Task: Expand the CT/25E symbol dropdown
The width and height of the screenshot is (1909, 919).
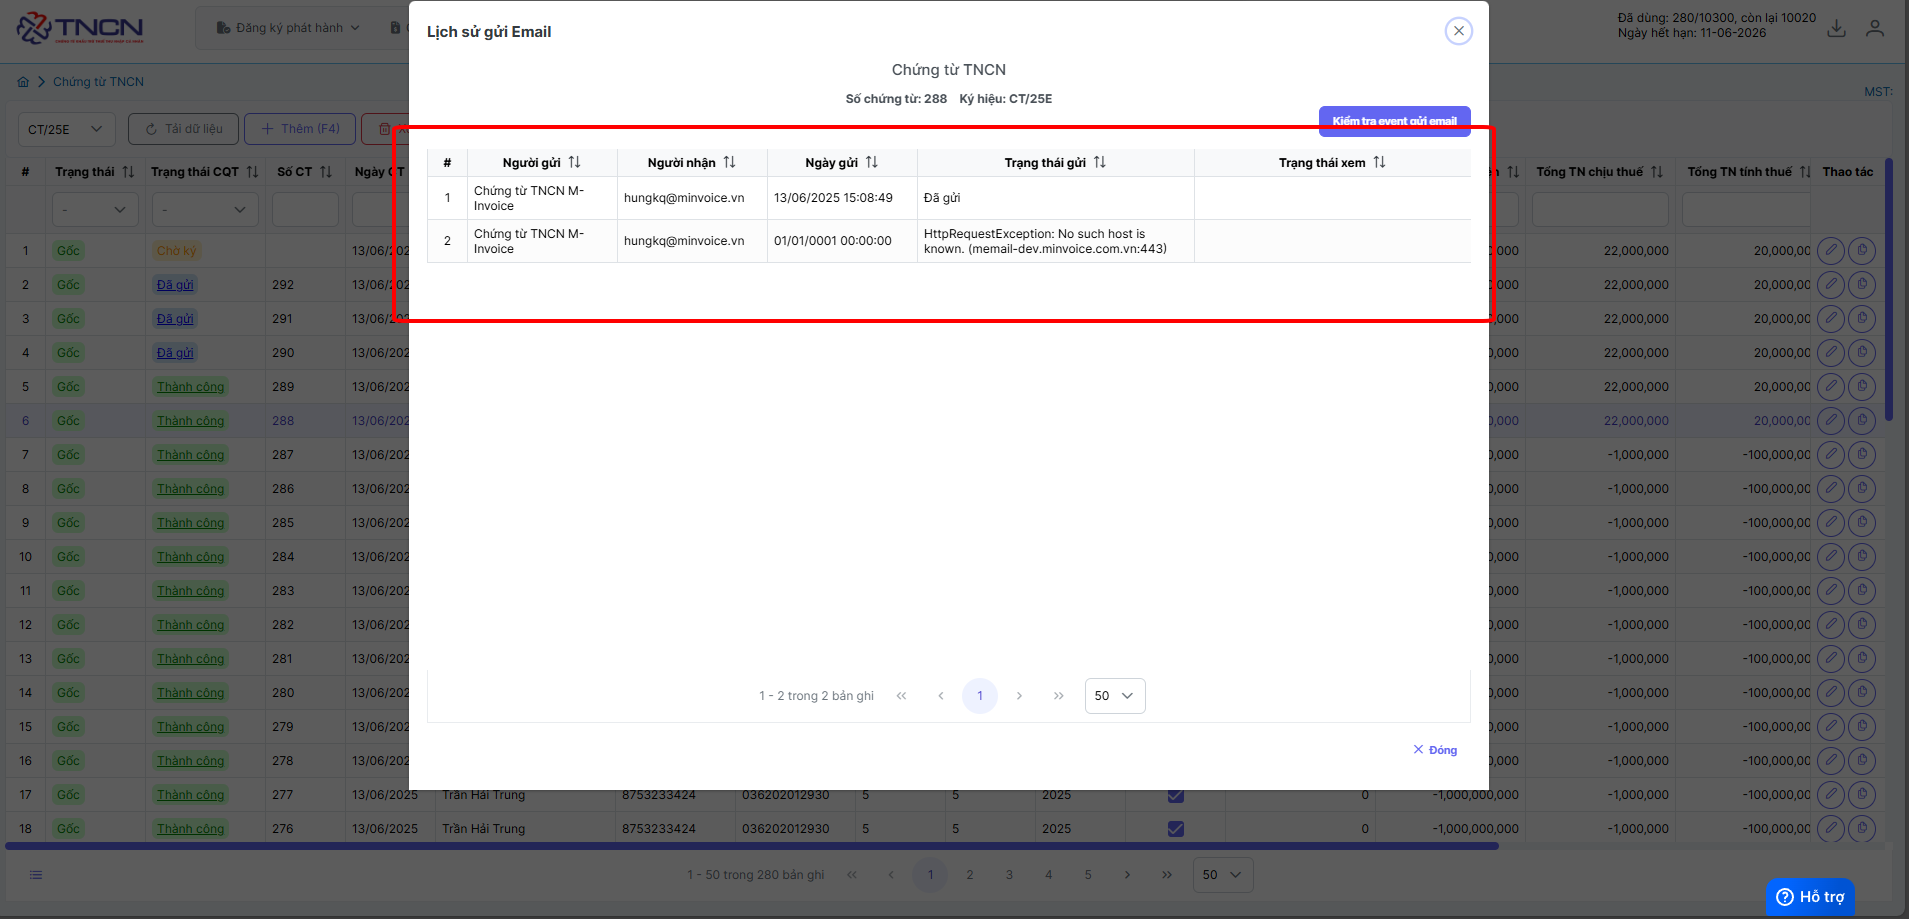Action: coord(67,129)
